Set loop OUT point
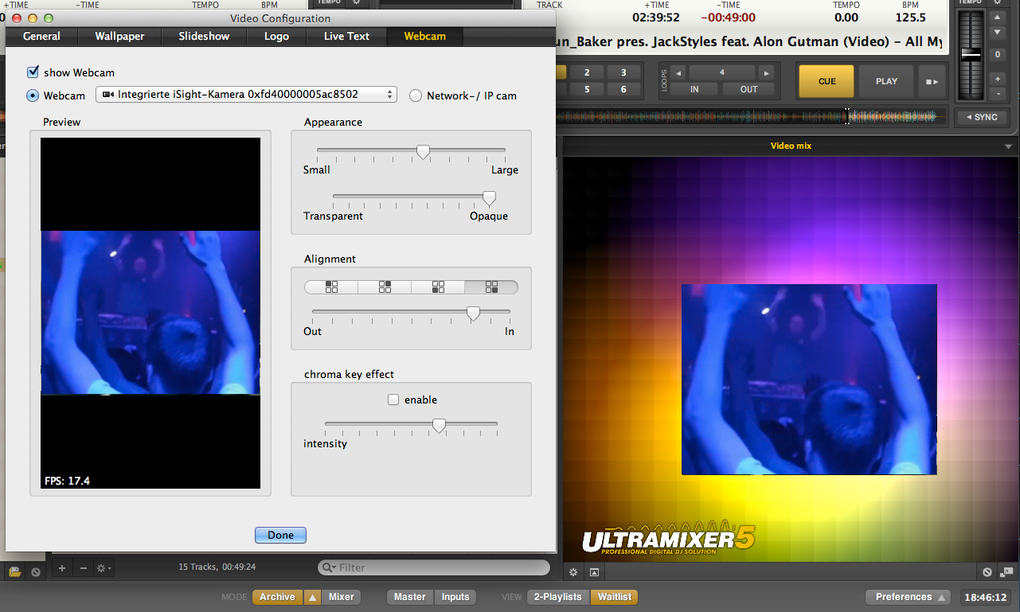1020x612 pixels. coord(749,89)
